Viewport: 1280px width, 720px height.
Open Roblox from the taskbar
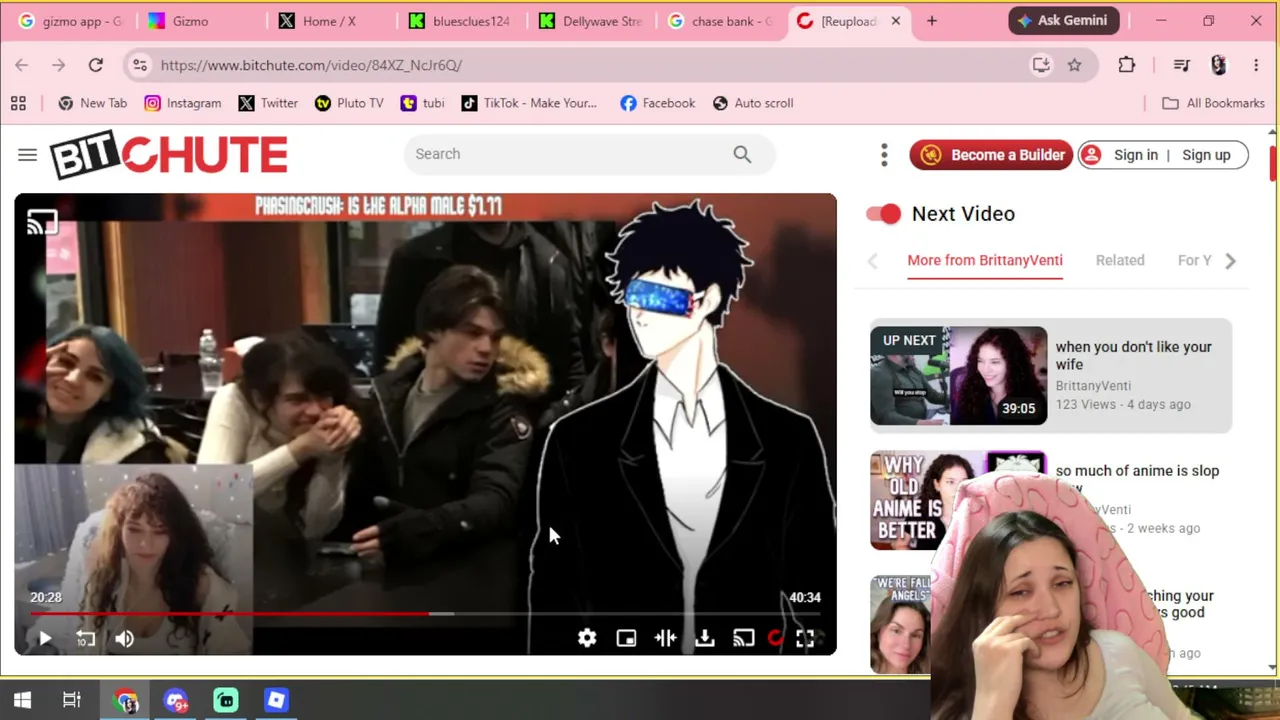click(276, 700)
